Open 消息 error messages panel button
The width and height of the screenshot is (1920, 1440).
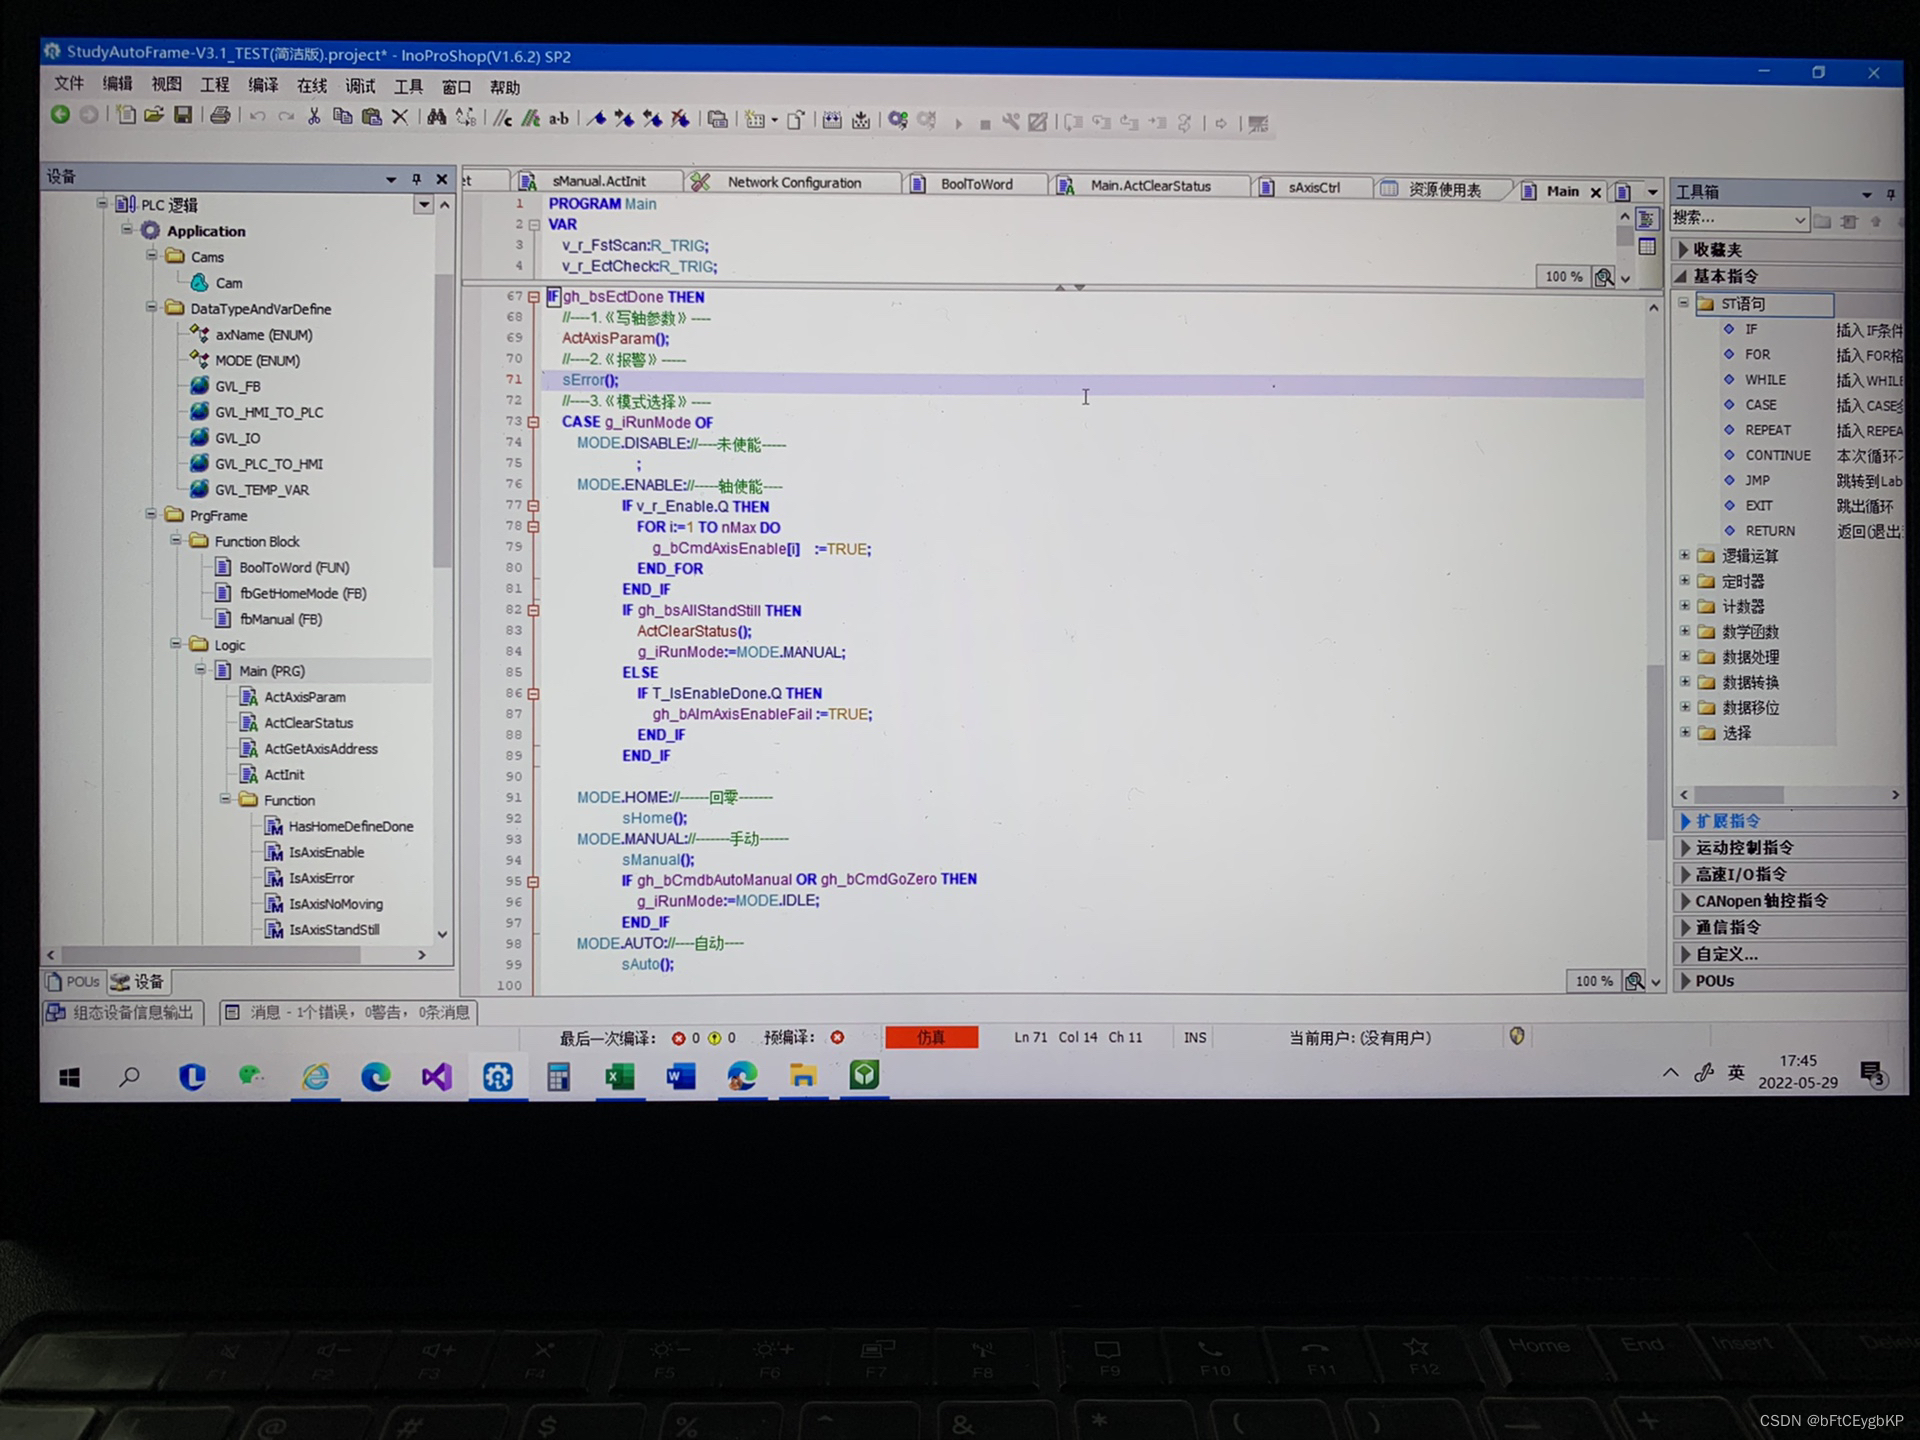(348, 1012)
